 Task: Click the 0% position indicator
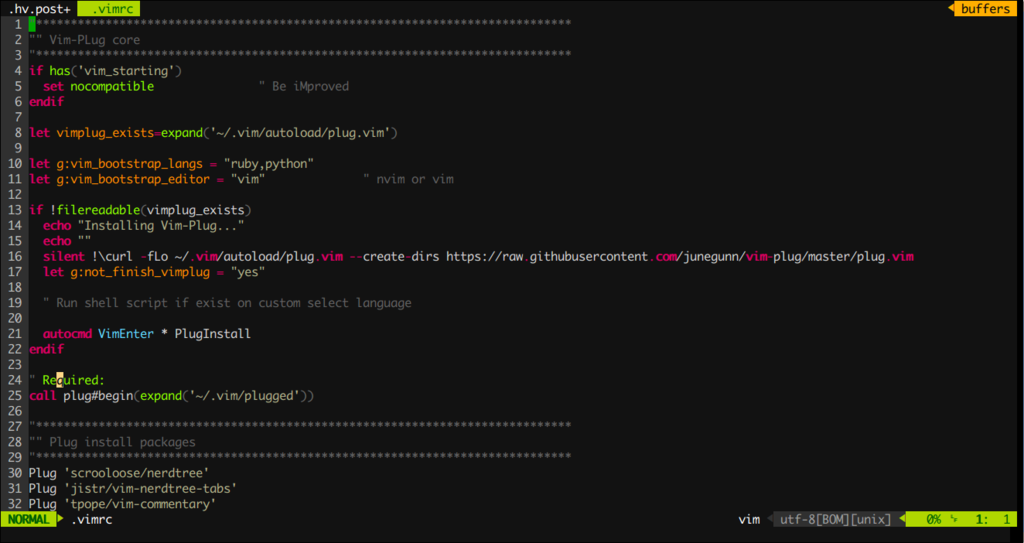coord(933,519)
